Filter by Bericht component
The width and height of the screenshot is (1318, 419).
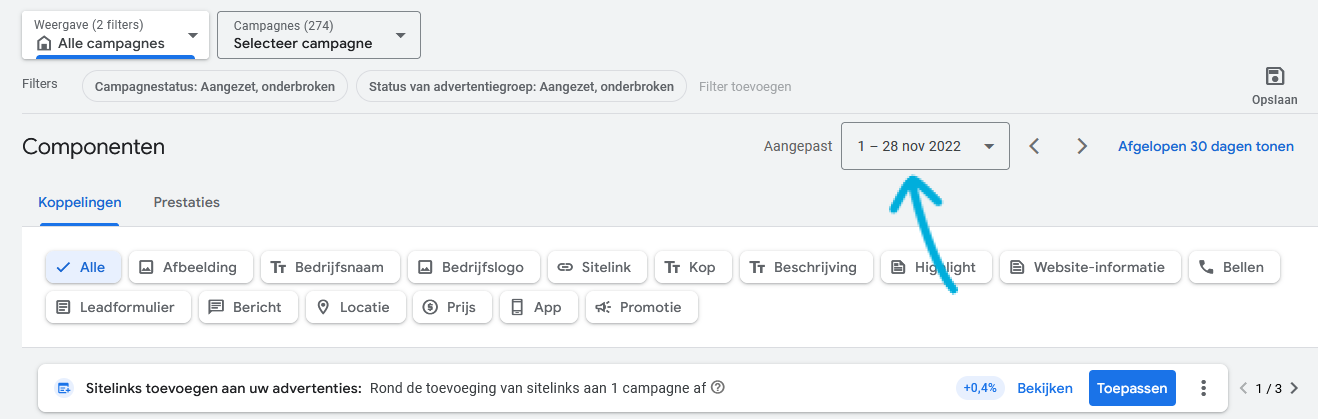click(248, 307)
